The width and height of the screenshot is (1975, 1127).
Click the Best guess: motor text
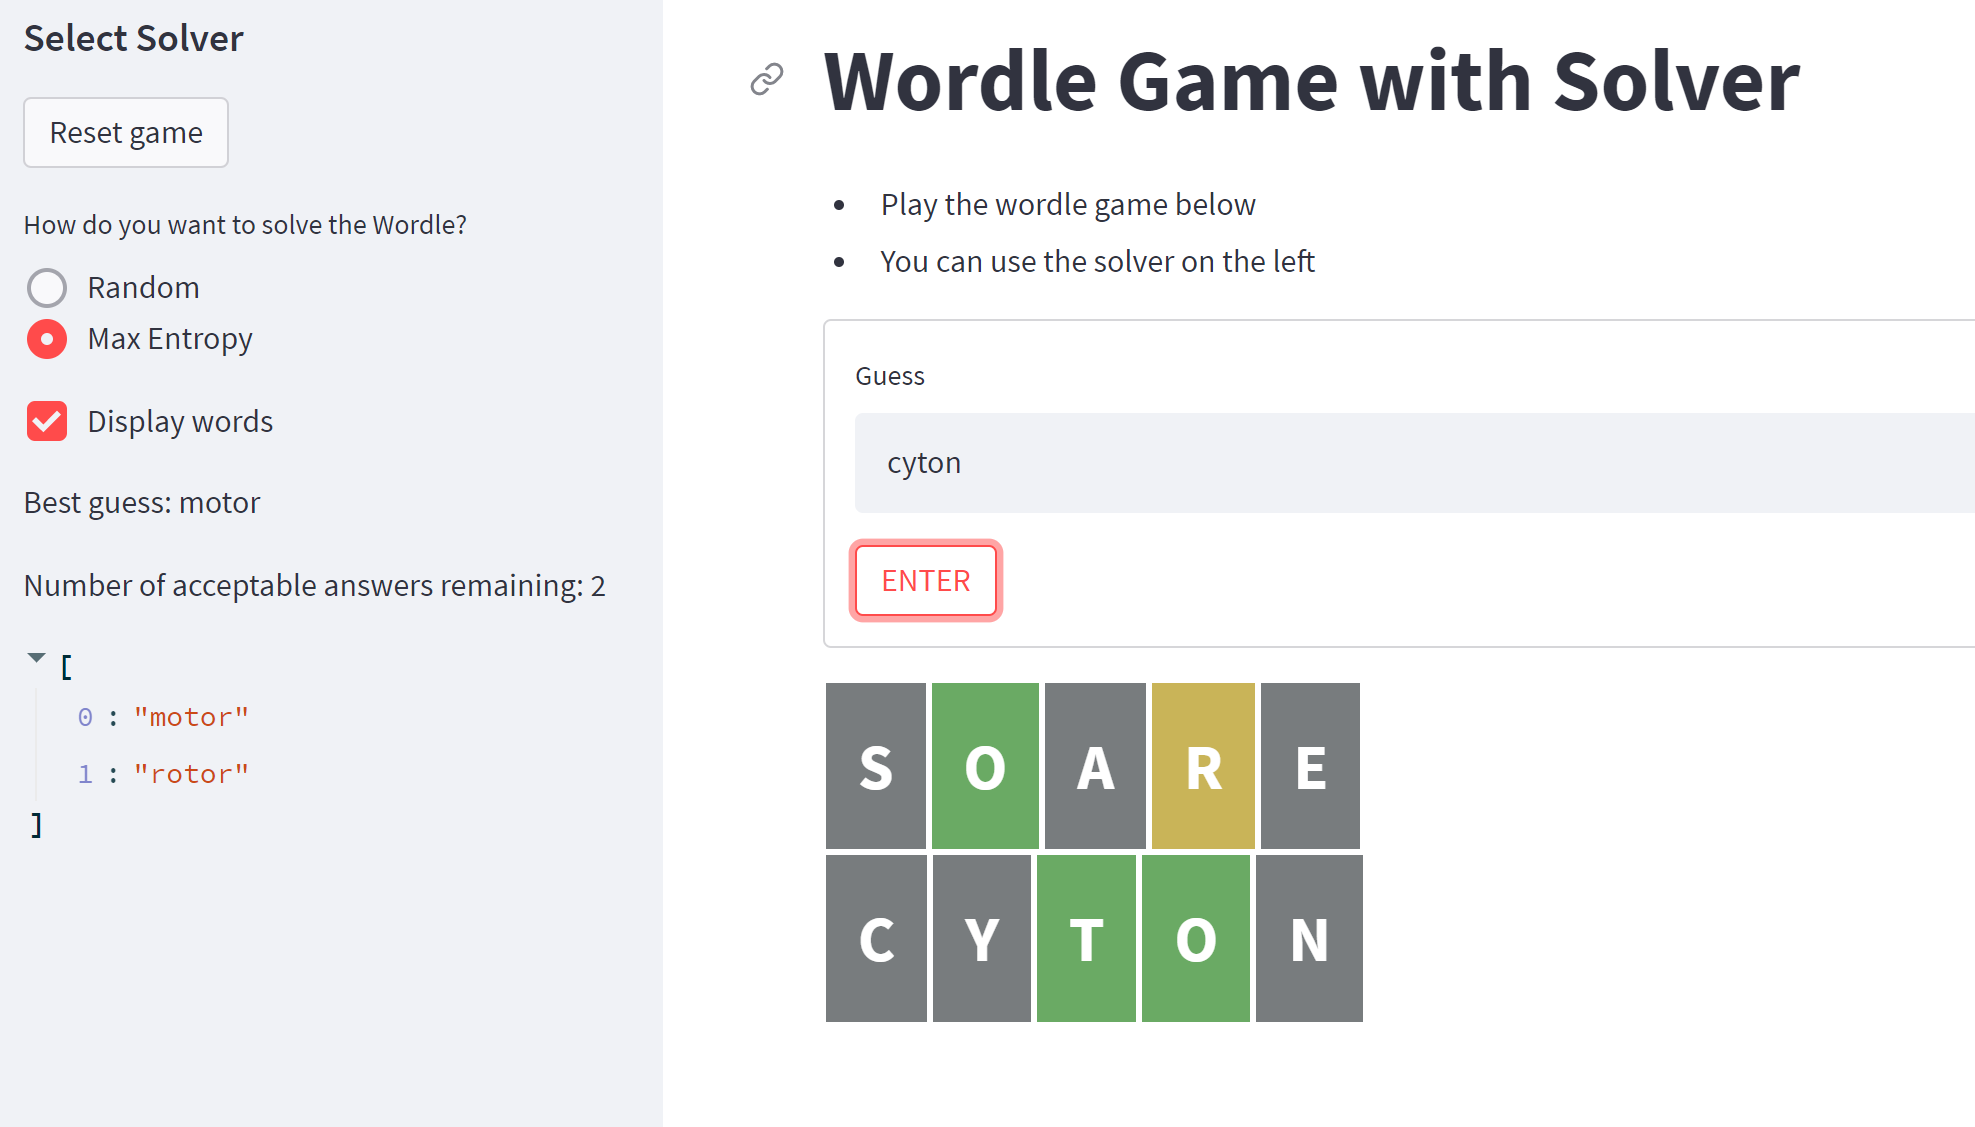[x=142, y=502]
